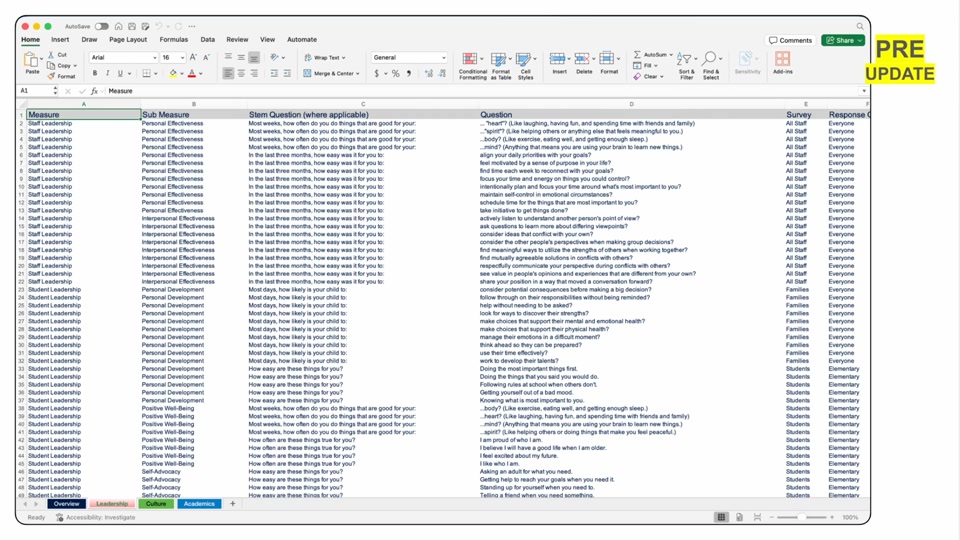Viewport: 960px width, 540px height.
Task: Apply currency dollar format
Action: click(376, 73)
